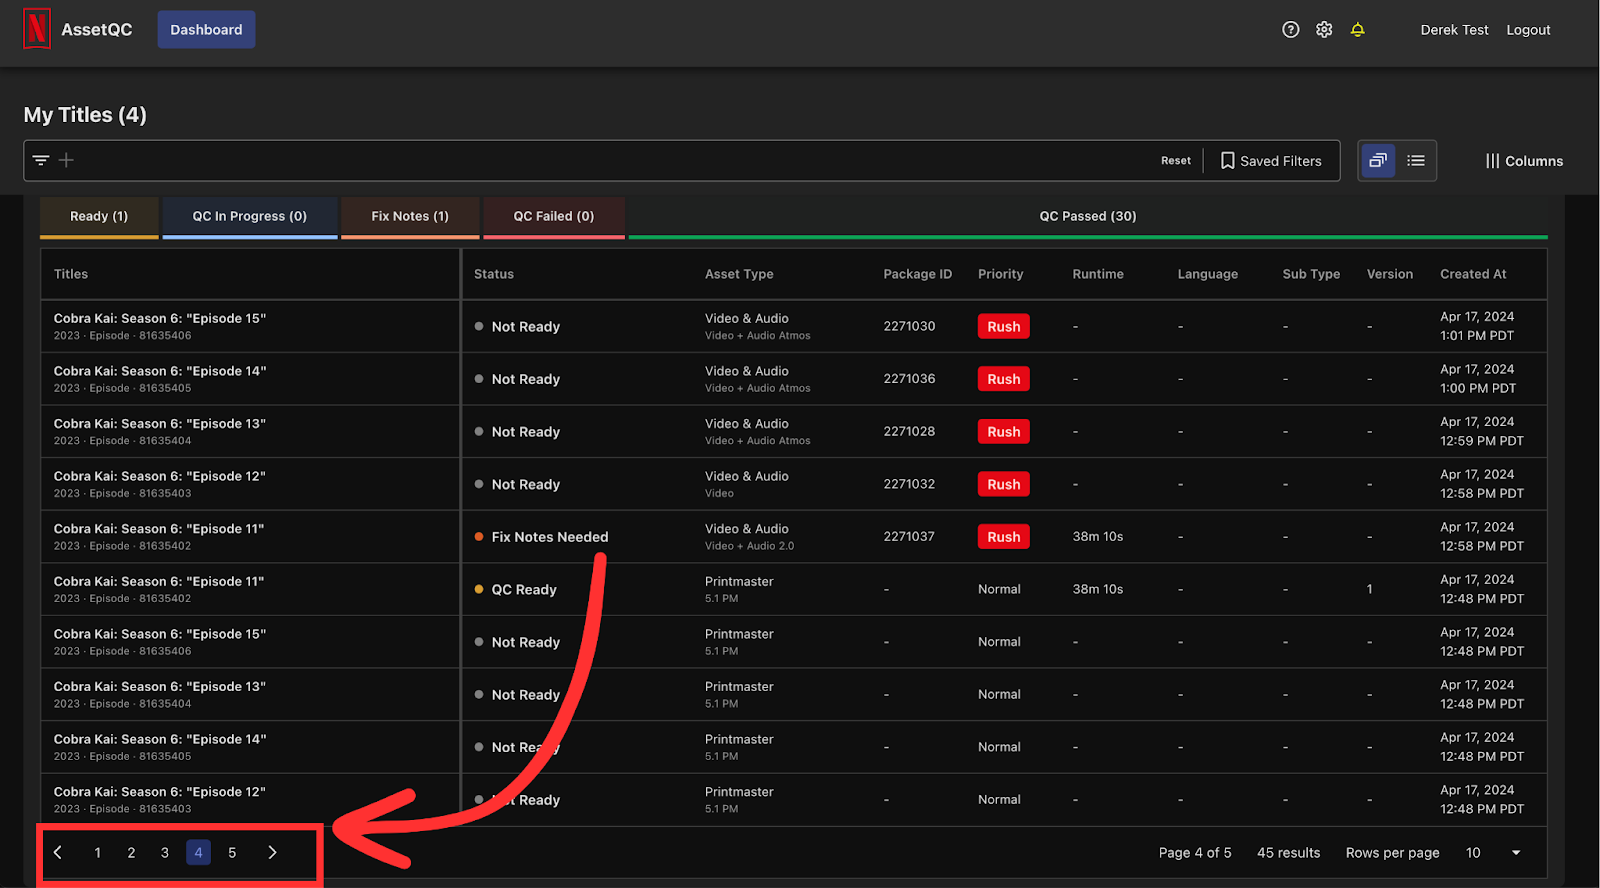Click the Saved Filters bookmark icon
The height and width of the screenshot is (888, 1600).
tap(1227, 161)
